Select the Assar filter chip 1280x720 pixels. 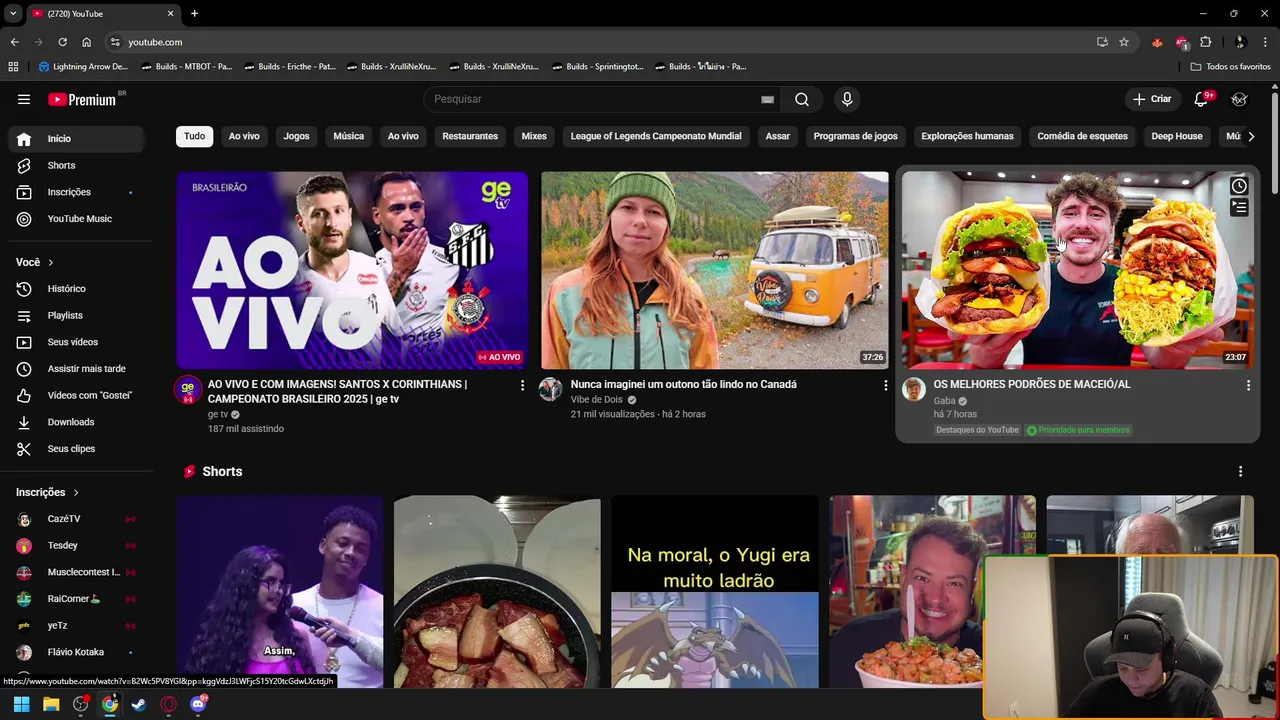778,136
